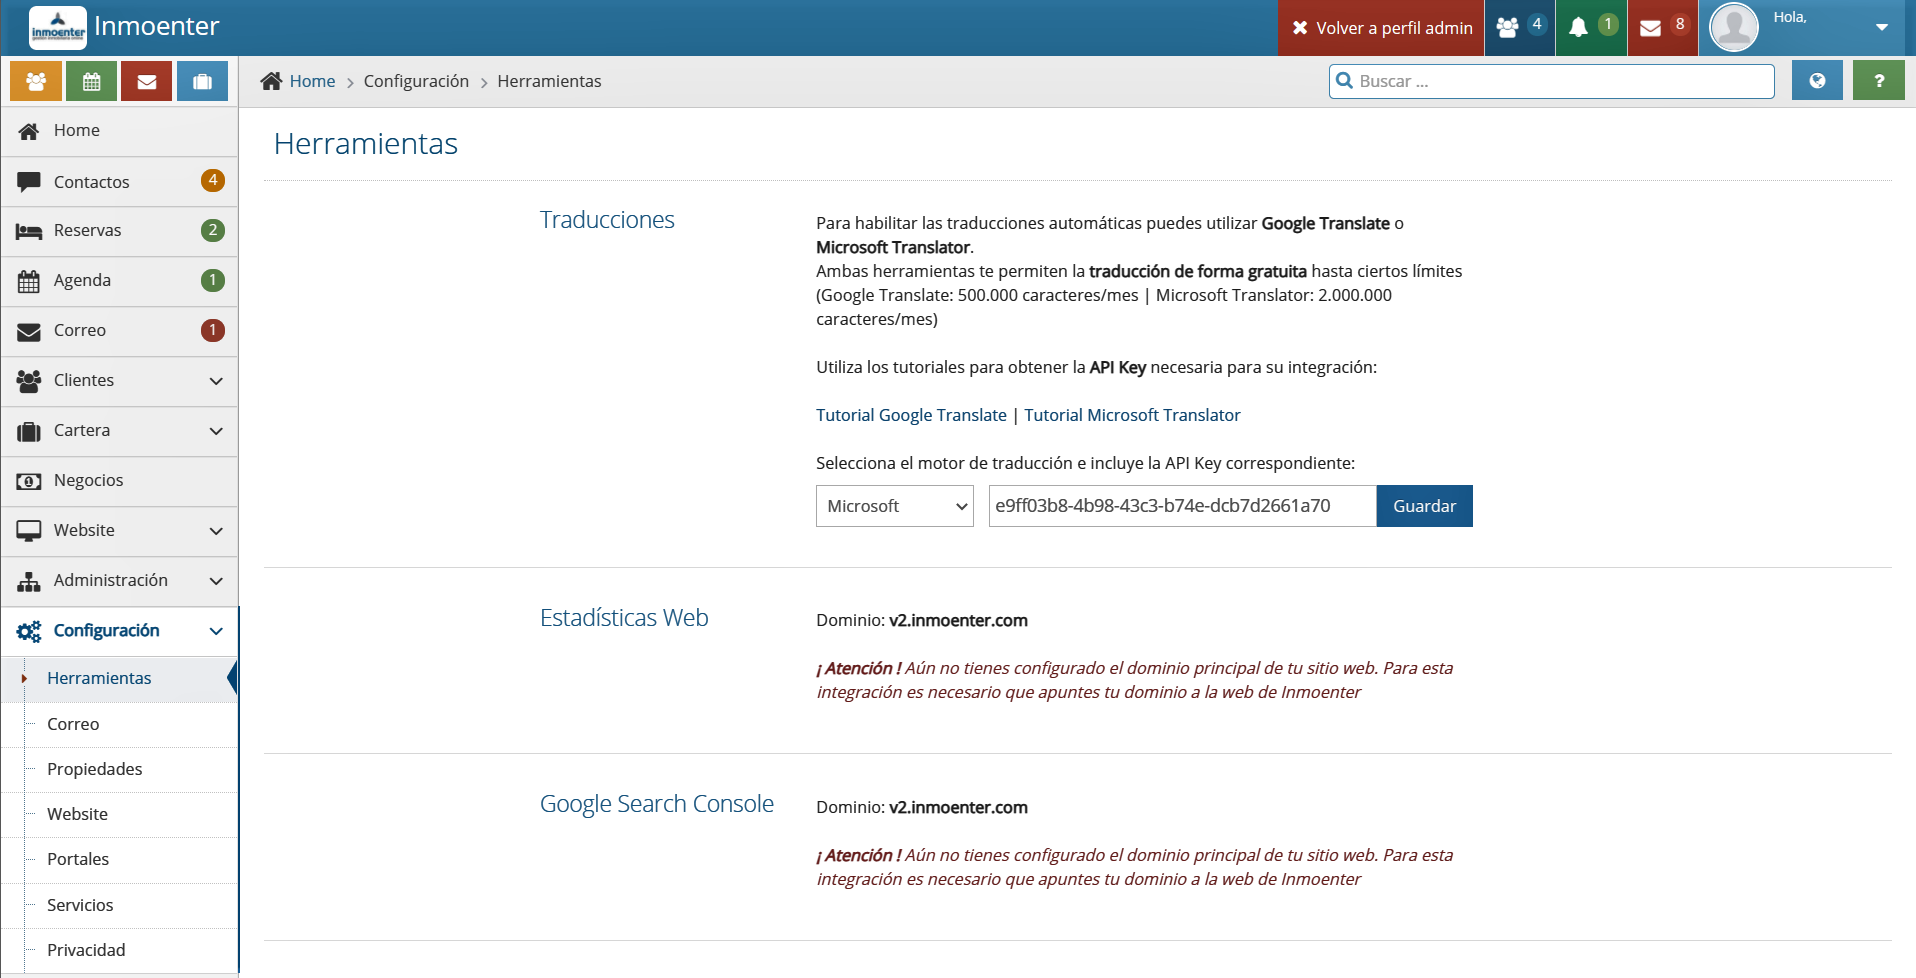Click the Contactos badge showing 4
The width and height of the screenshot is (1916, 978).
[212, 180]
